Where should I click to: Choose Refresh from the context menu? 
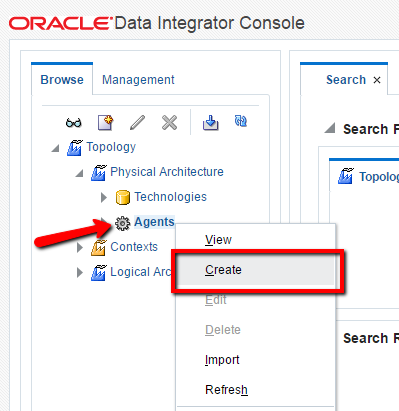click(x=255, y=390)
